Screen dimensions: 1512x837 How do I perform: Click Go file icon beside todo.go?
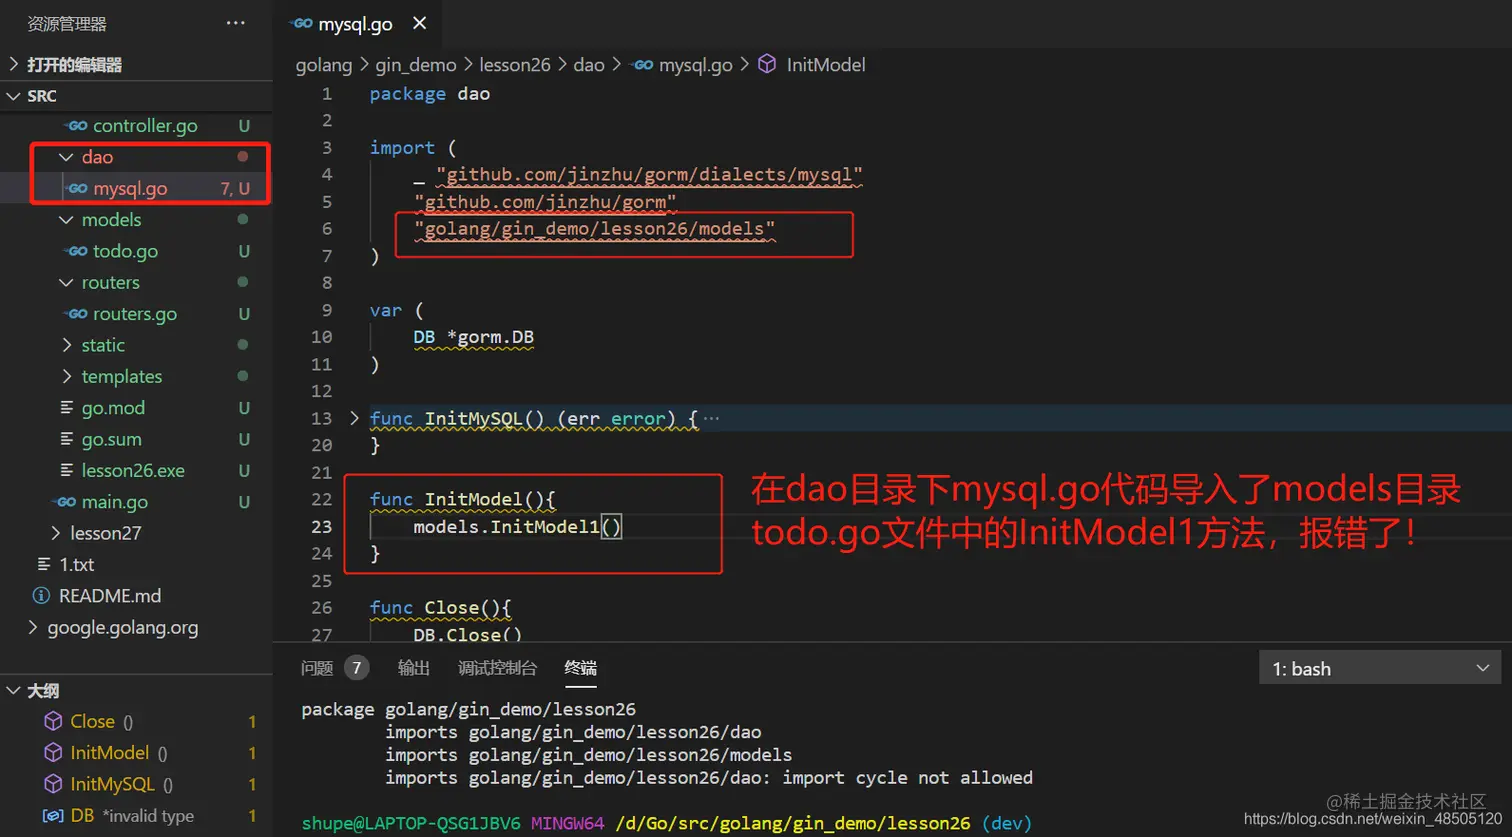(x=77, y=251)
